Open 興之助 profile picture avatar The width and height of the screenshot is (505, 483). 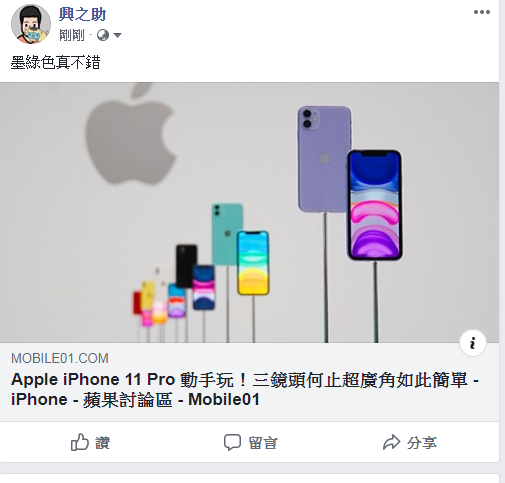31,24
